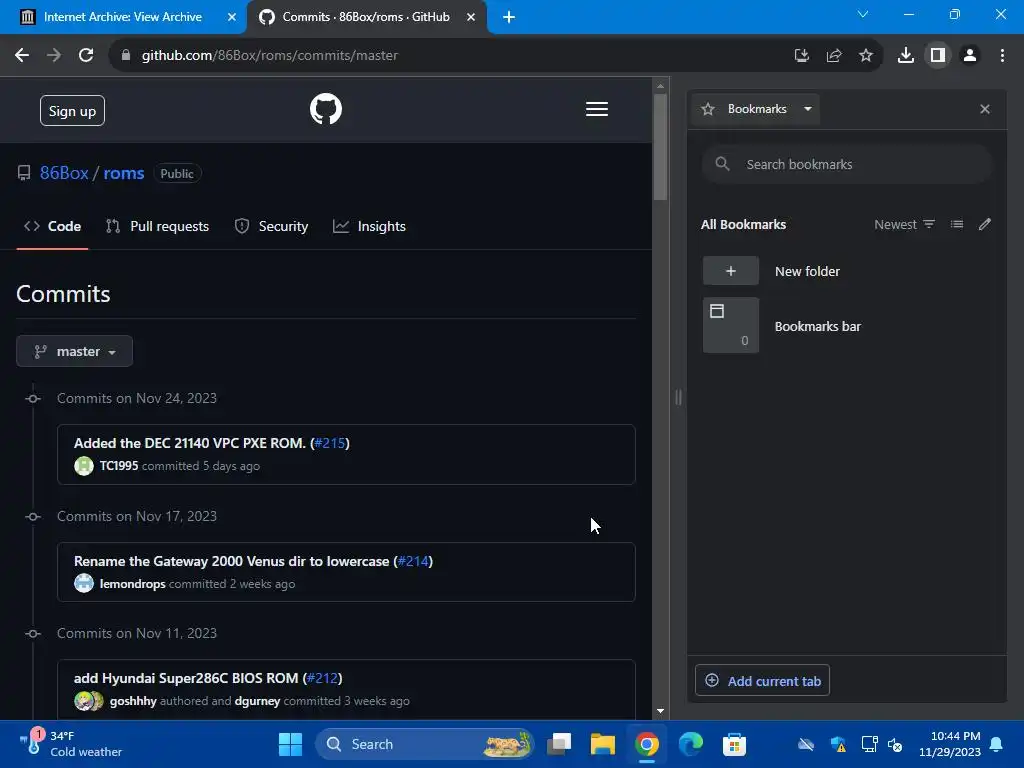Open the roms repository link
Image resolution: width=1024 pixels, height=768 pixels.
pos(124,173)
